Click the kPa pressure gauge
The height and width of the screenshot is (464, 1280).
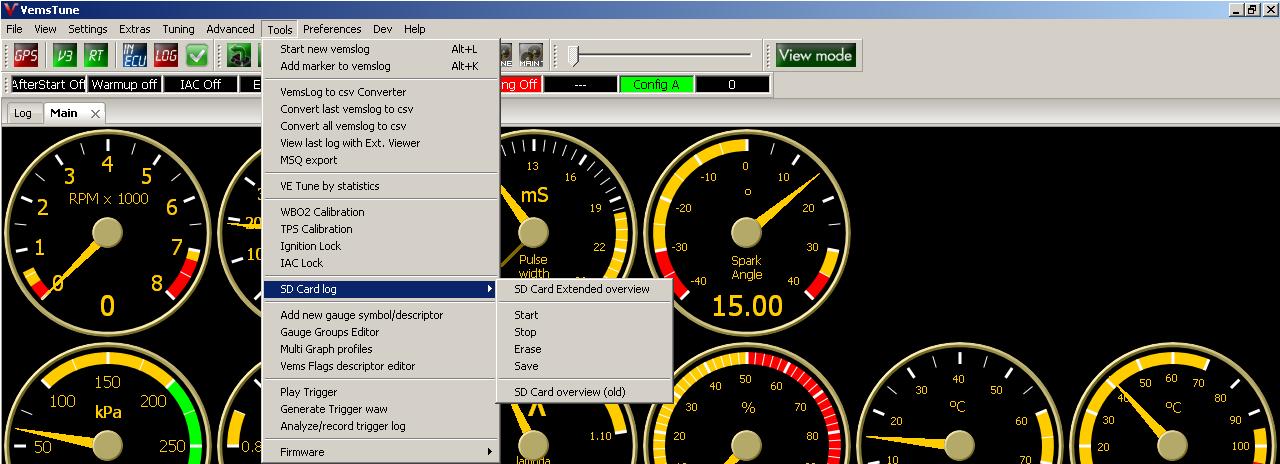click(x=108, y=403)
